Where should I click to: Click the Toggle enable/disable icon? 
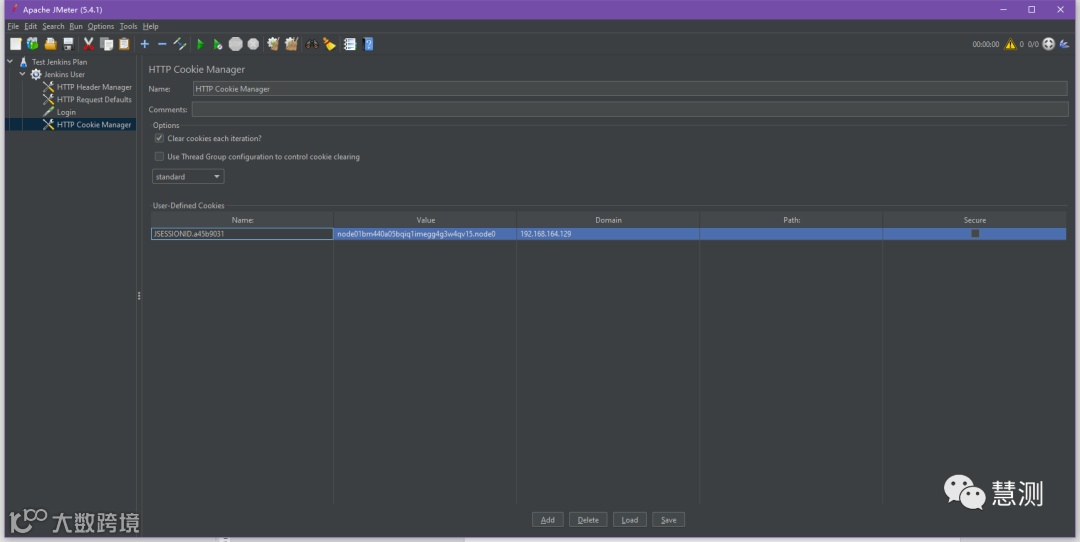pos(180,44)
